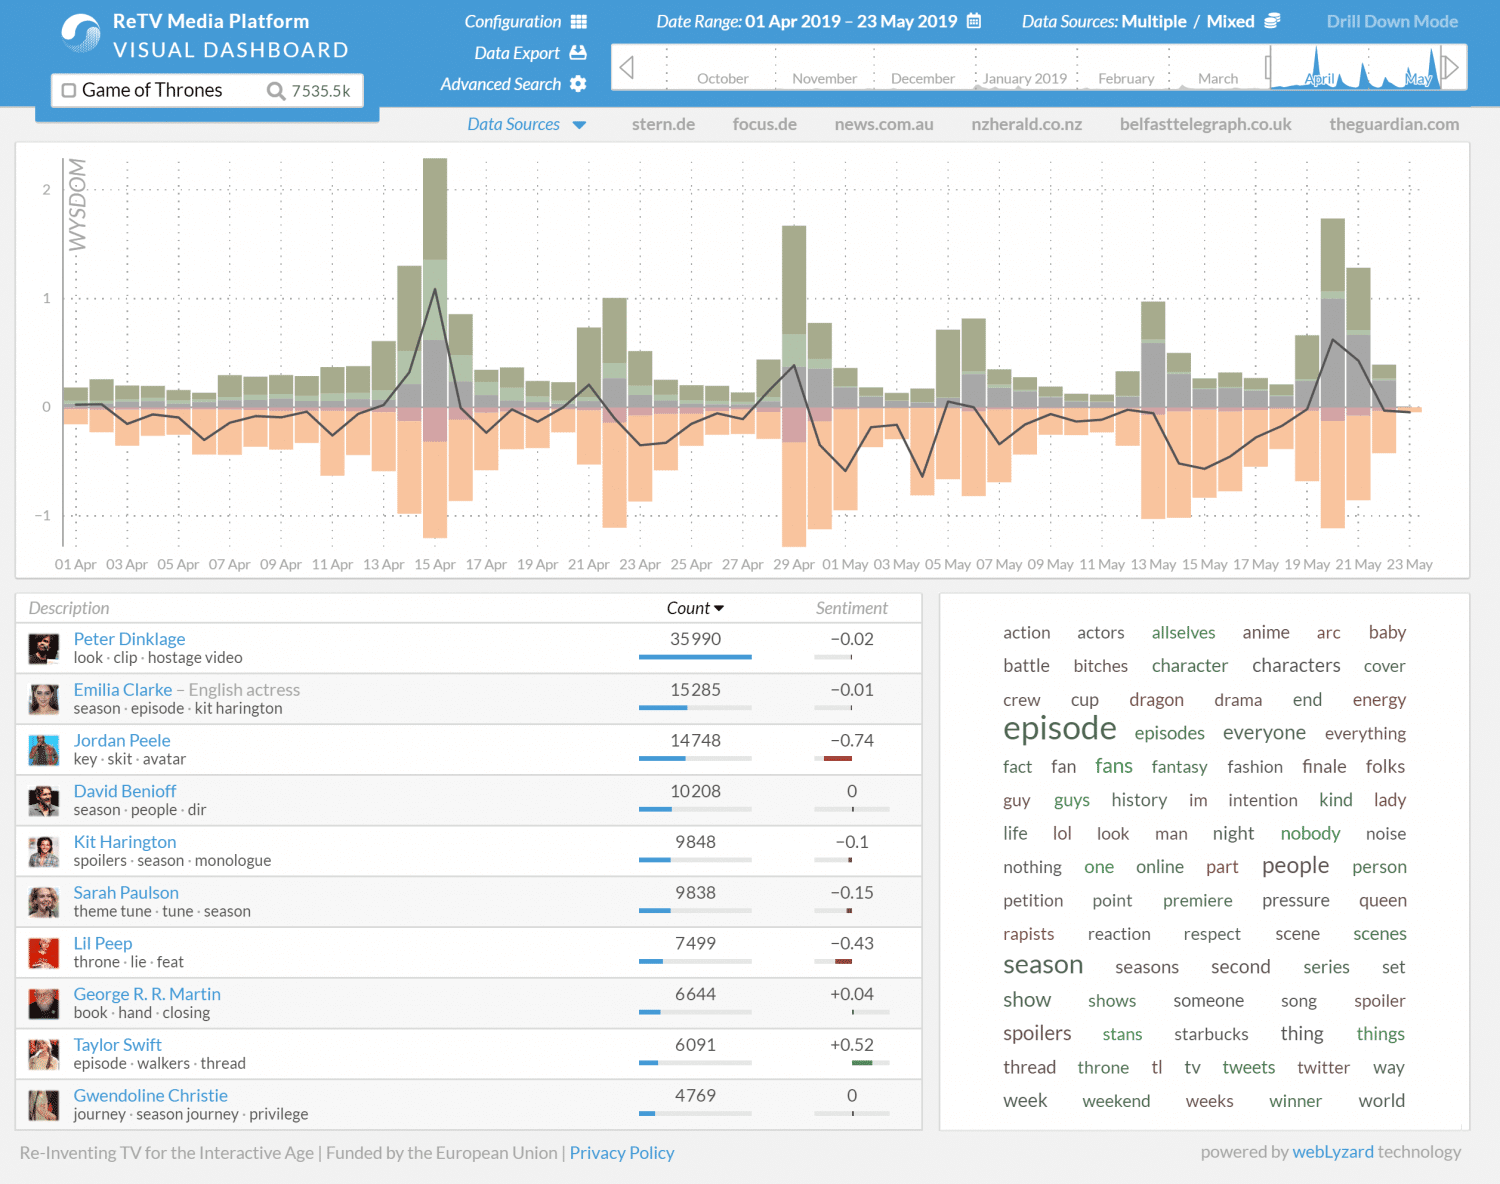Click the April range in timeline
The height and width of the screenshot is (1184, 1500).
1320,79
